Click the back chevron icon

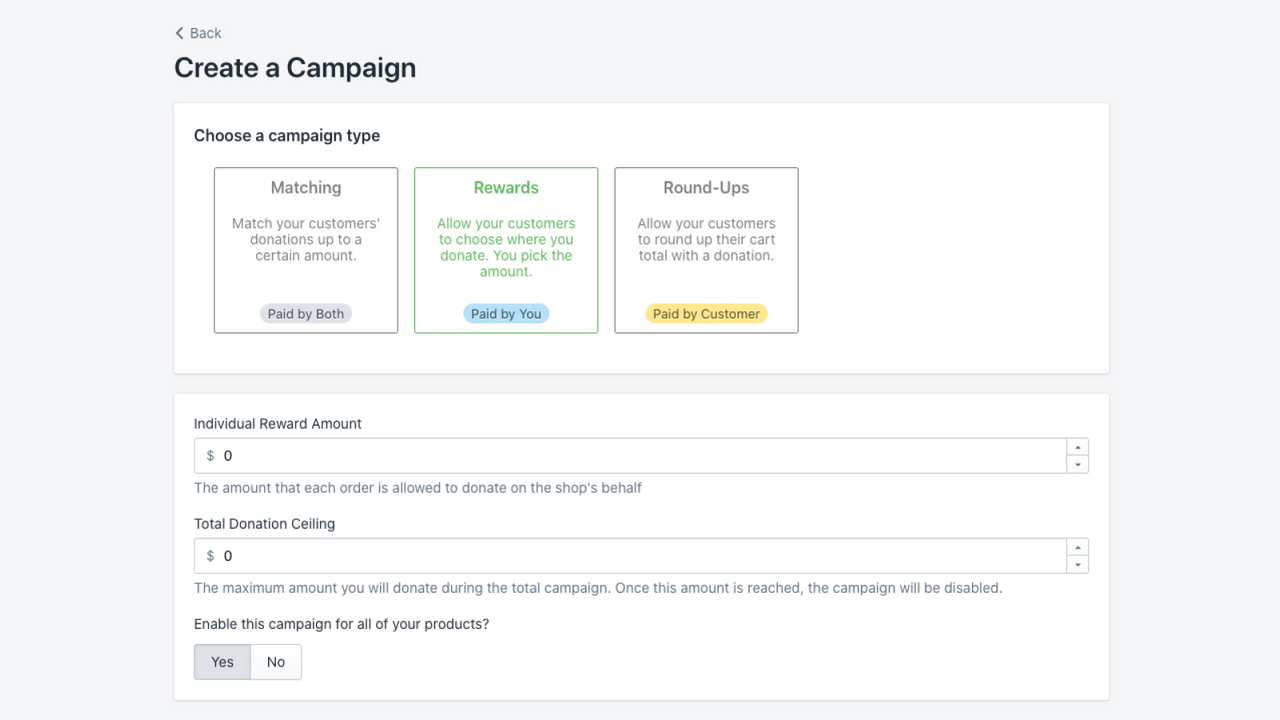click(x=179, y=33)
